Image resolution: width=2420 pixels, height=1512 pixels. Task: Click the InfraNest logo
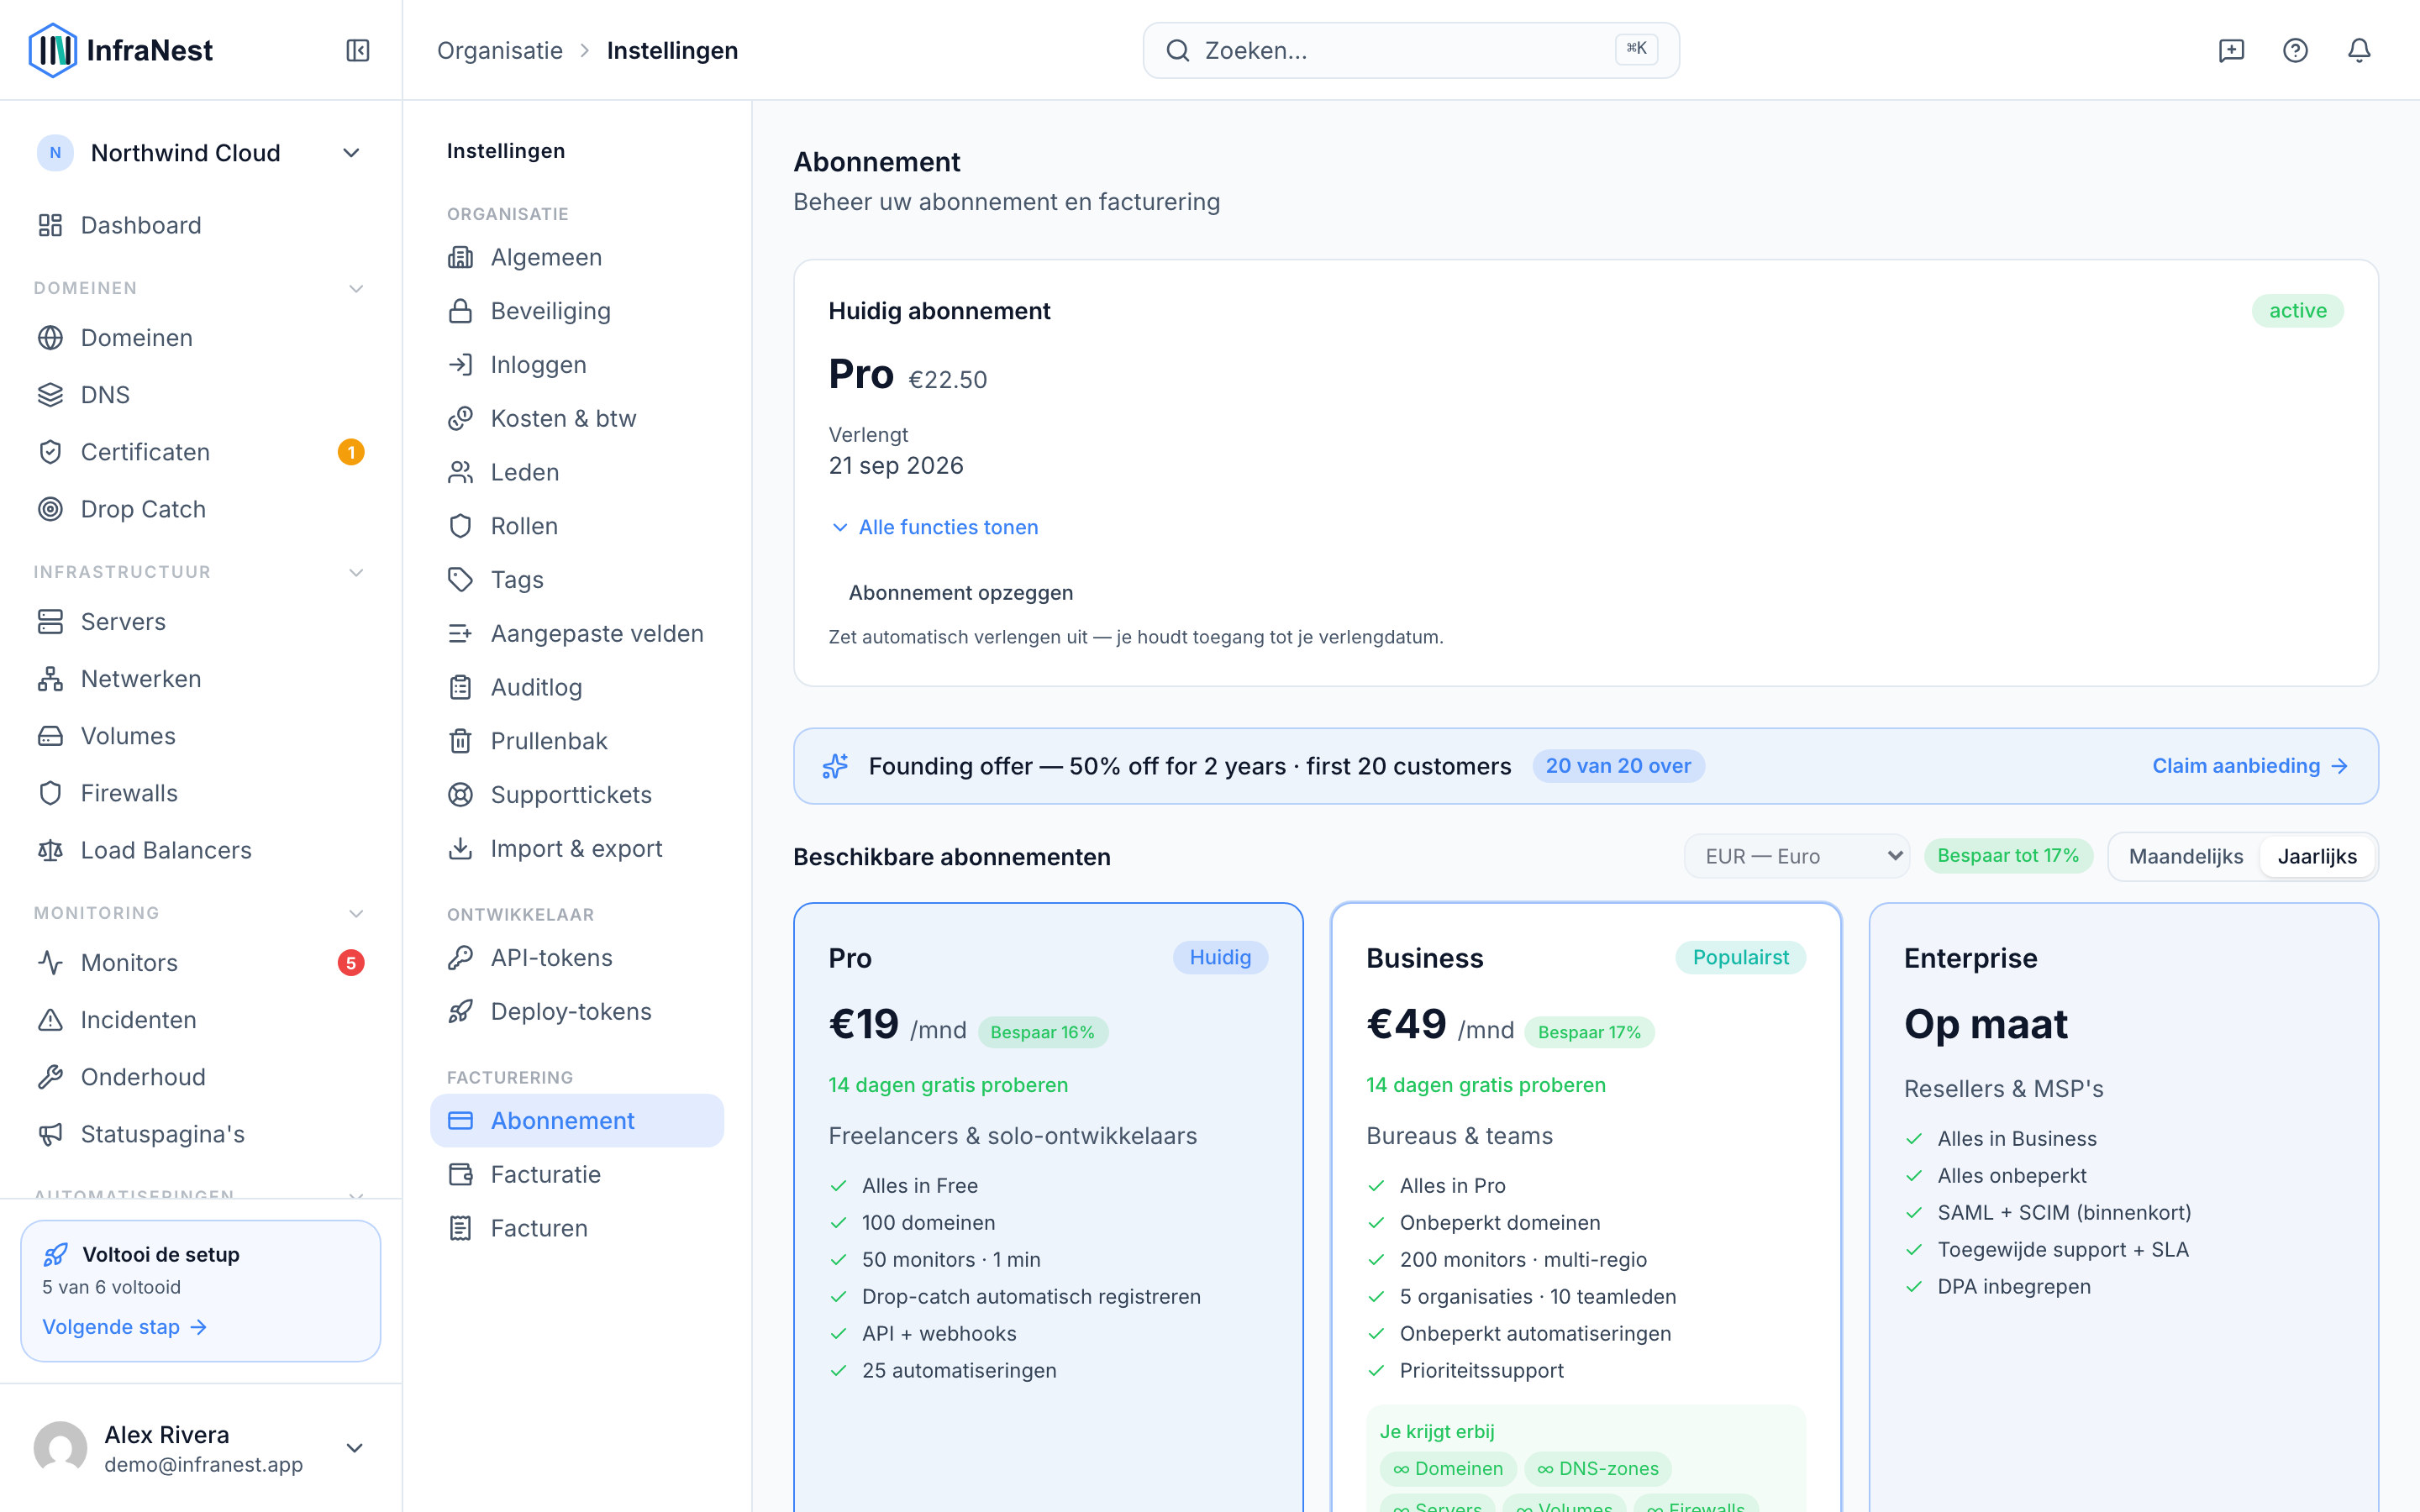[121, 50]
